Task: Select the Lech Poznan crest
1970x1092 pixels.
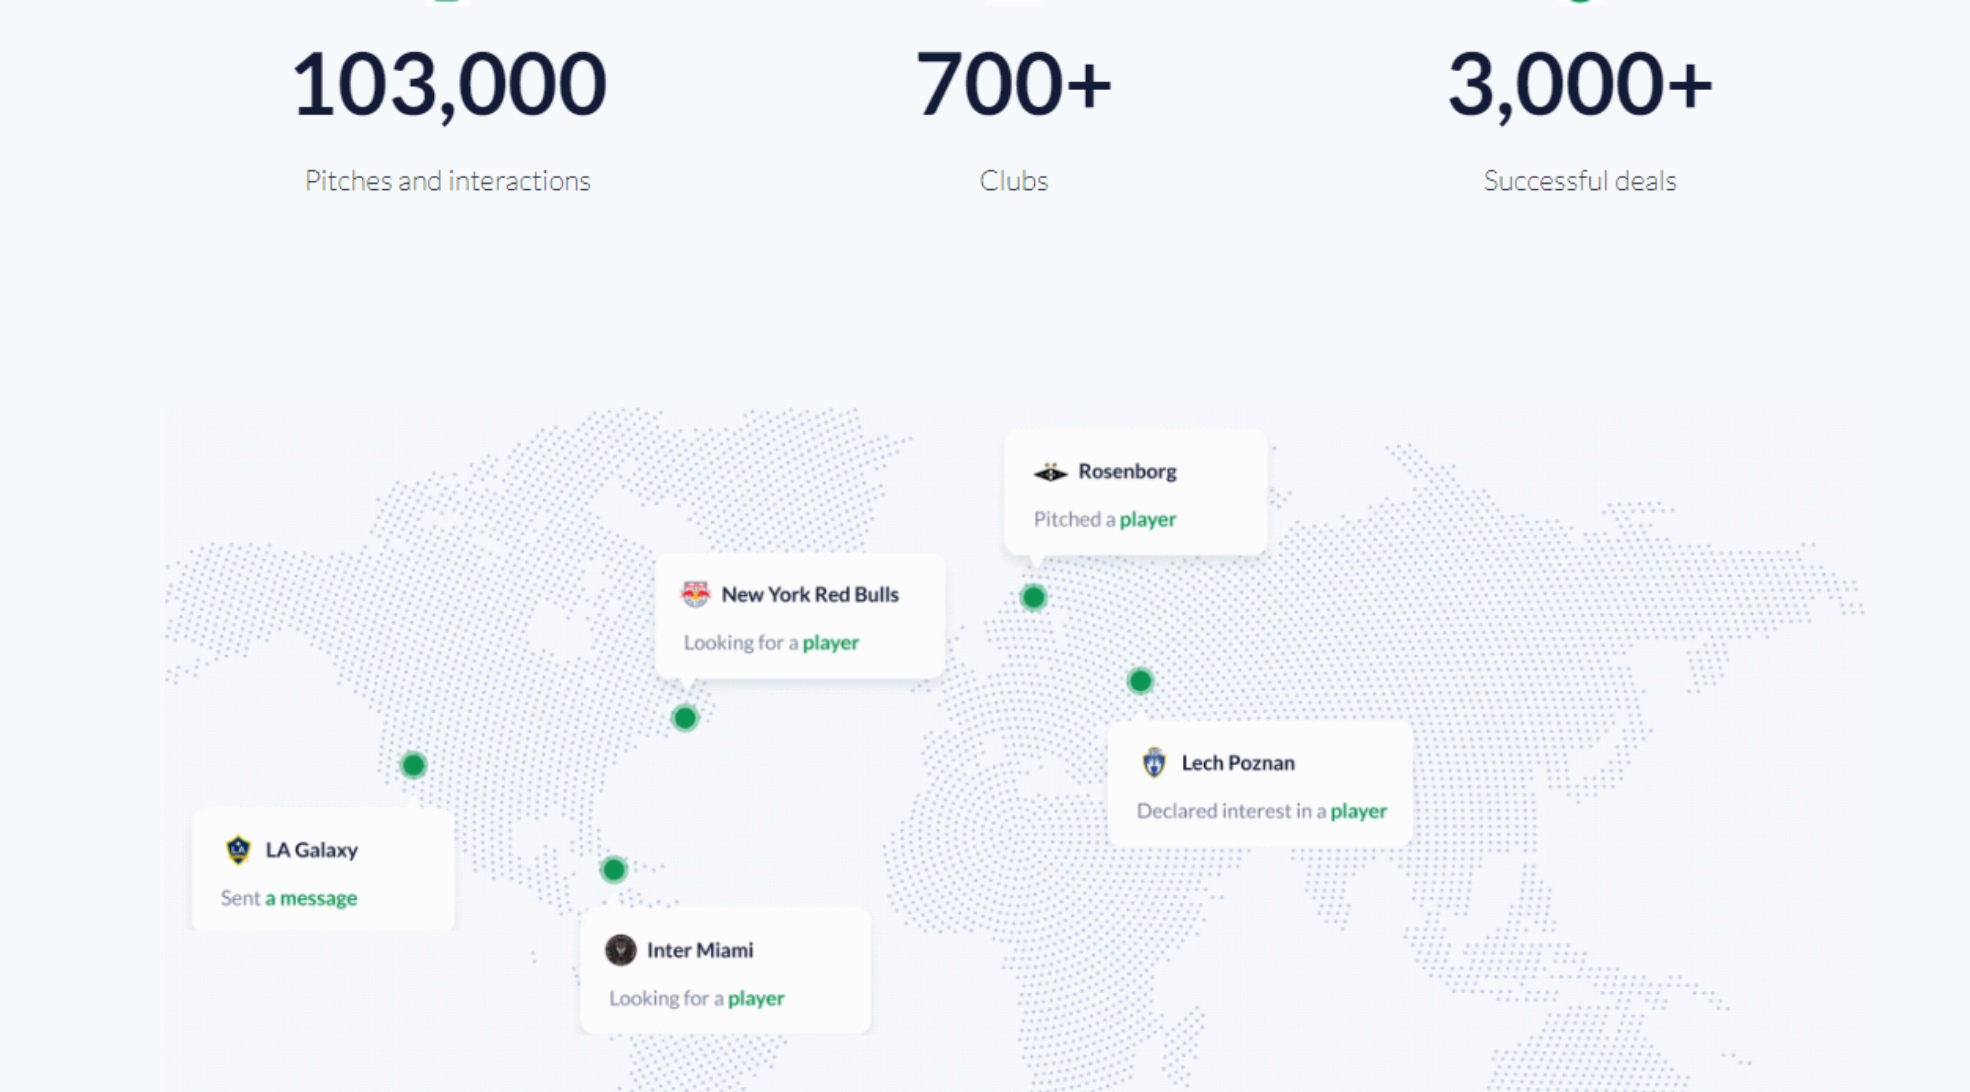Action: [x=1154, y=762]
